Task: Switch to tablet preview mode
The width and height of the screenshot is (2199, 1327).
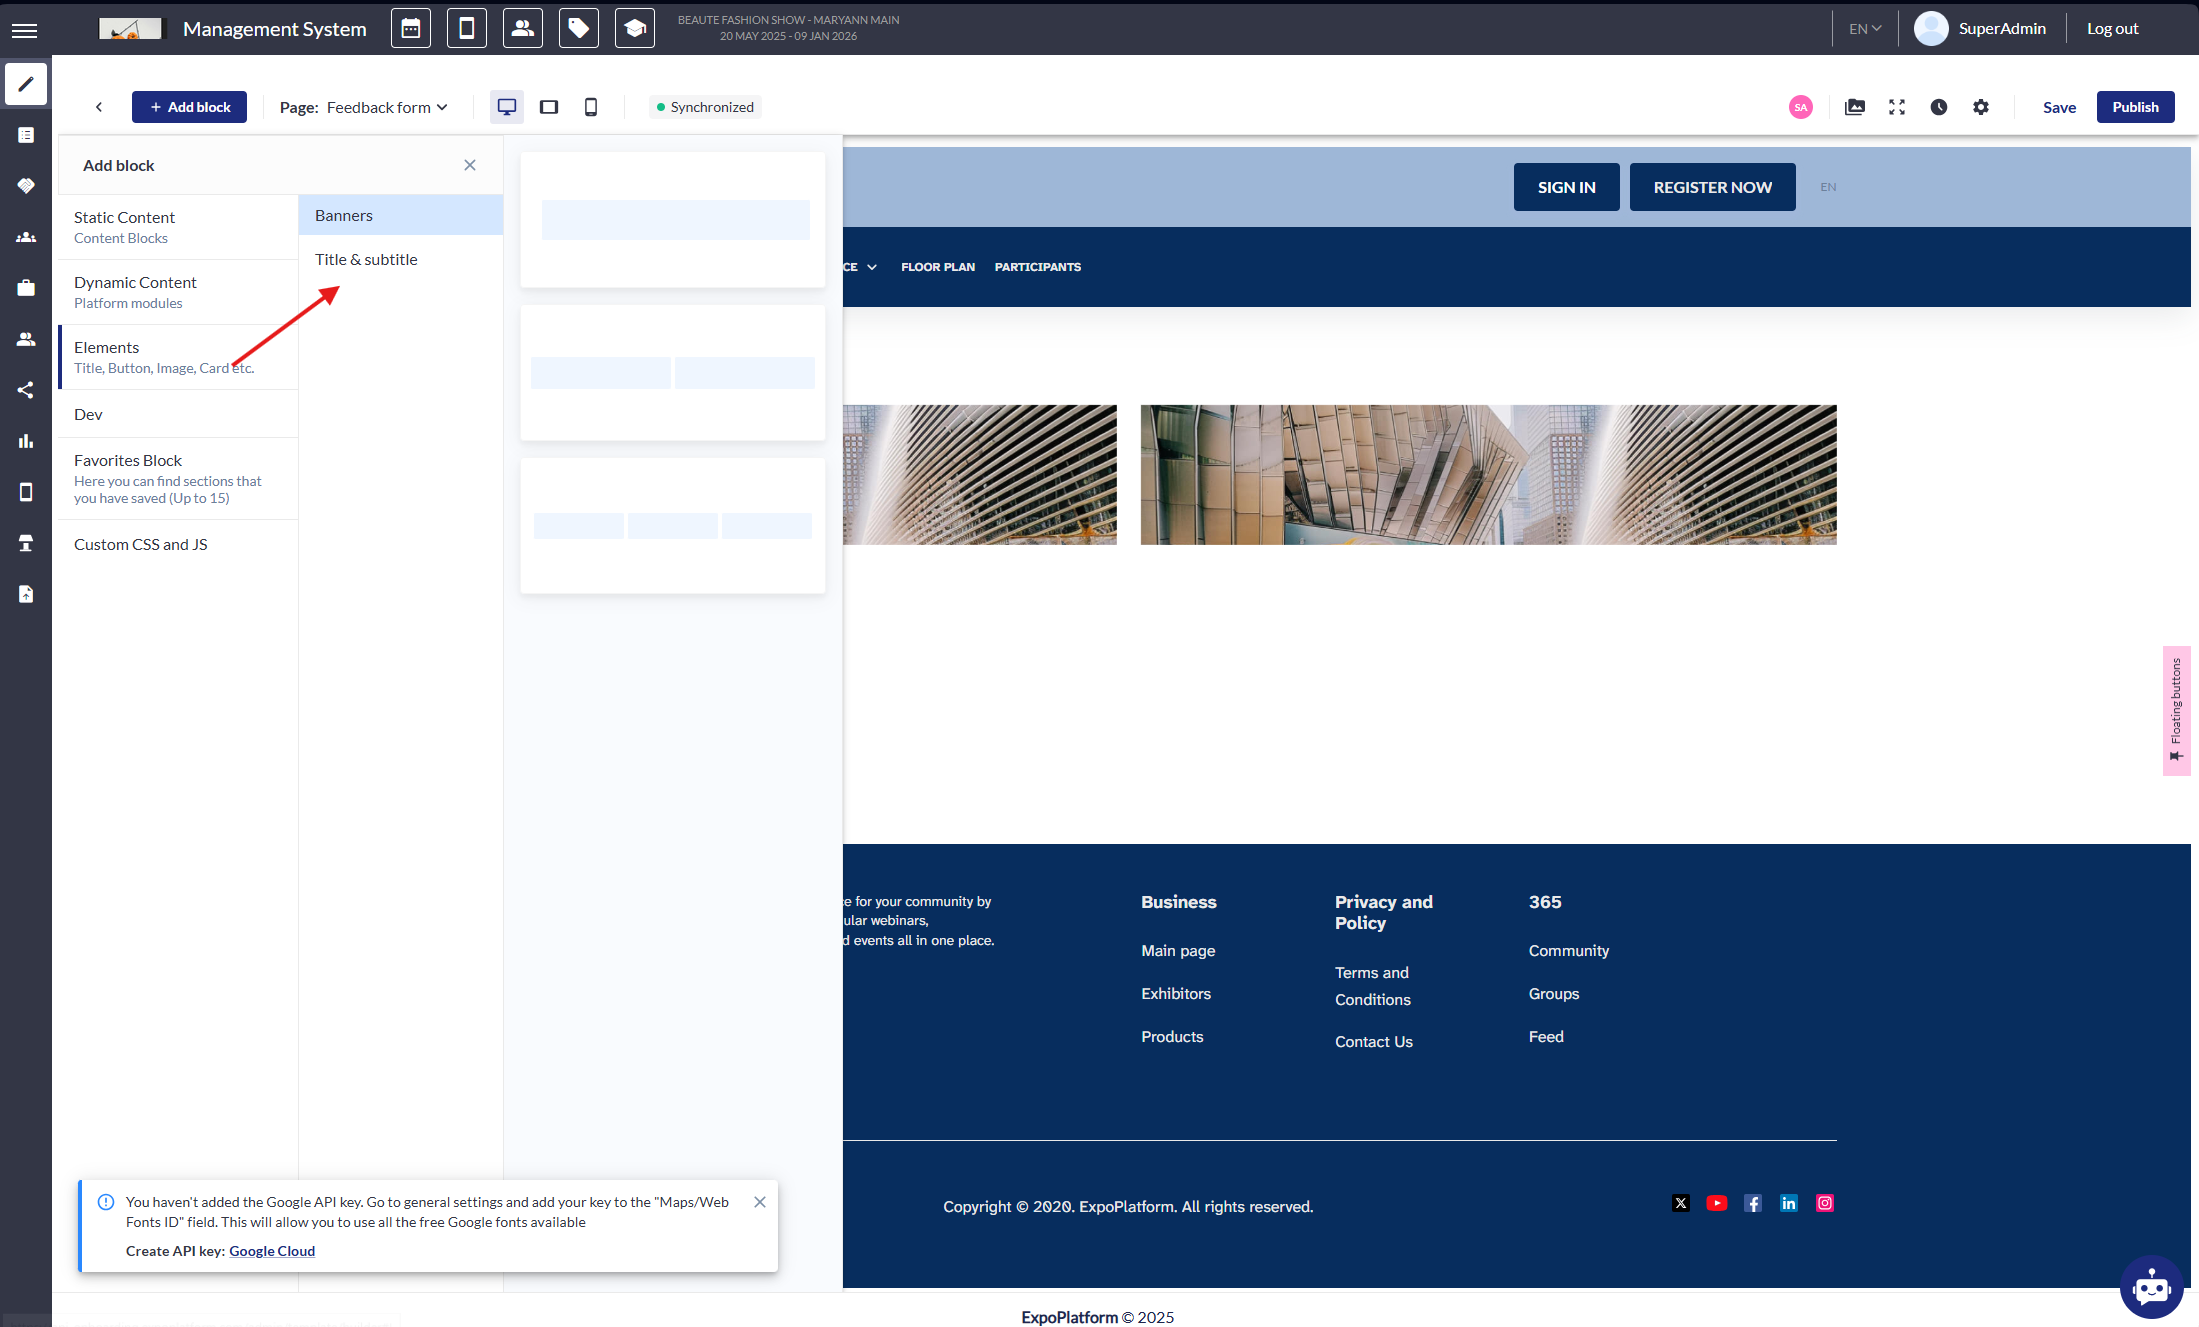Action: tap(548, 107)
